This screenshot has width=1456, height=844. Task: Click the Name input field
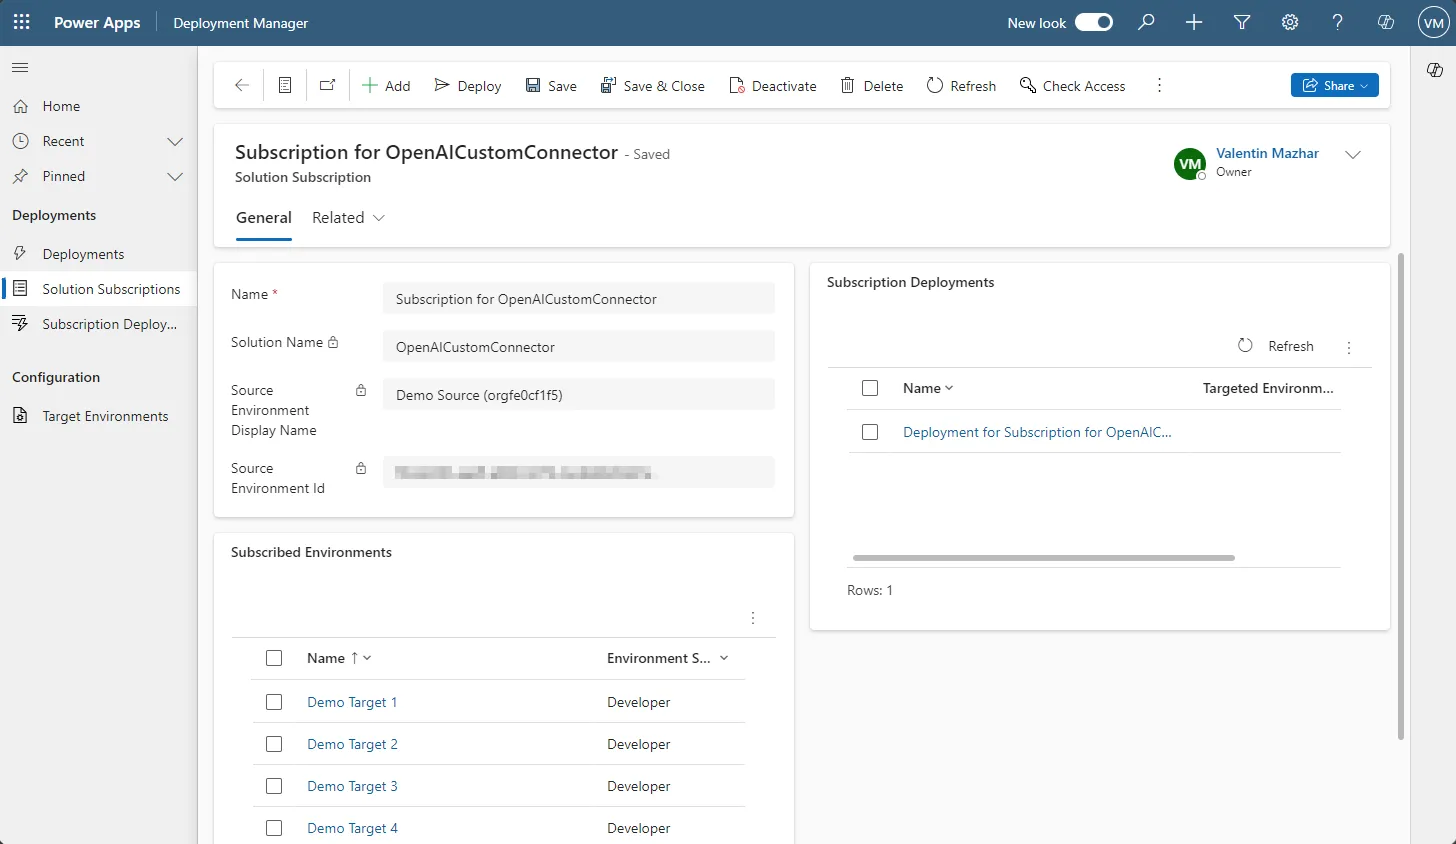pyautogui.click(x=578, y=299)
